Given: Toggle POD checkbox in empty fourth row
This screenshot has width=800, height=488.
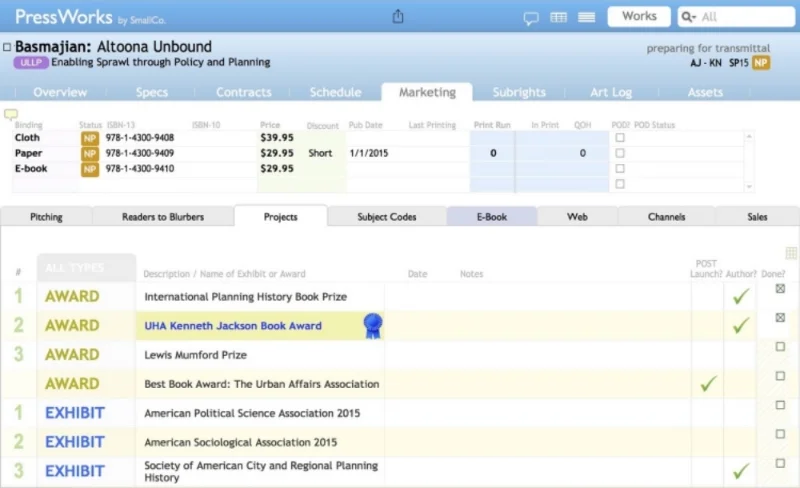Looking at the screenshot, I should (x=620, y=184).
